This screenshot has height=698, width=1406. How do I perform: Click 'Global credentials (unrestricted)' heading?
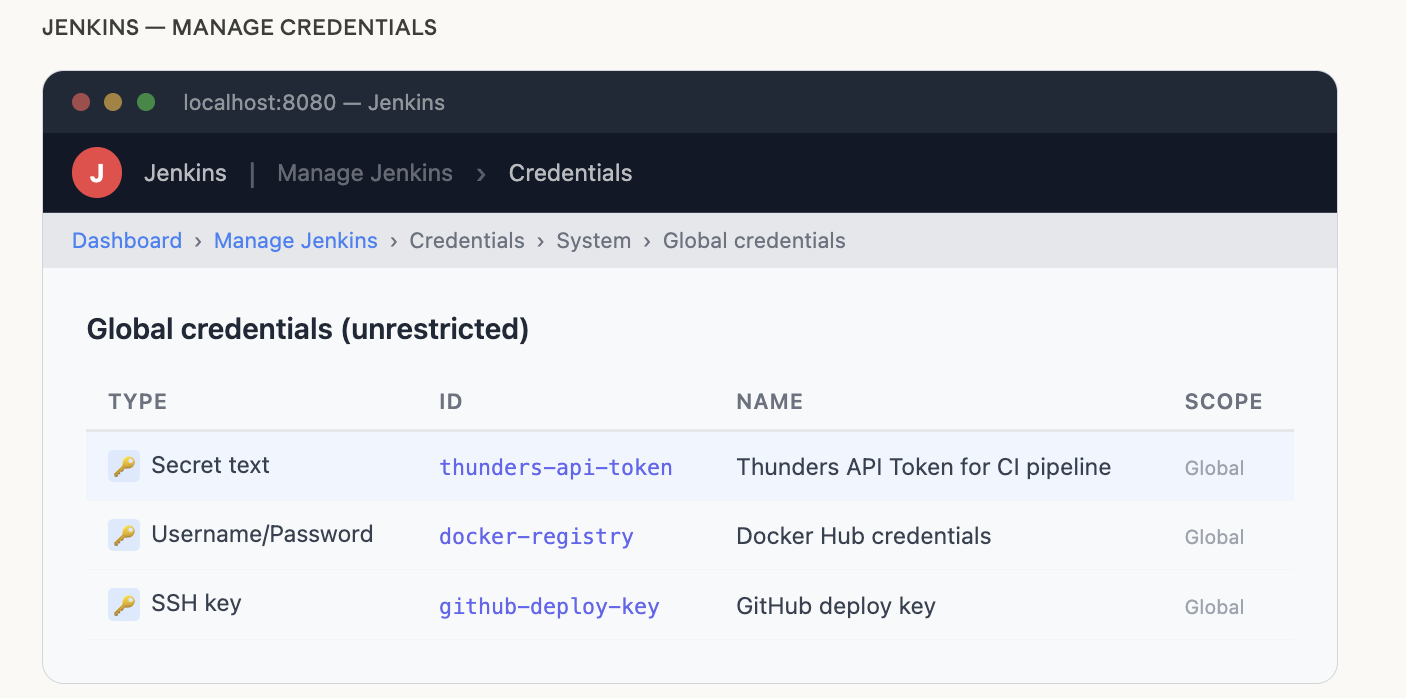point(308,329)
